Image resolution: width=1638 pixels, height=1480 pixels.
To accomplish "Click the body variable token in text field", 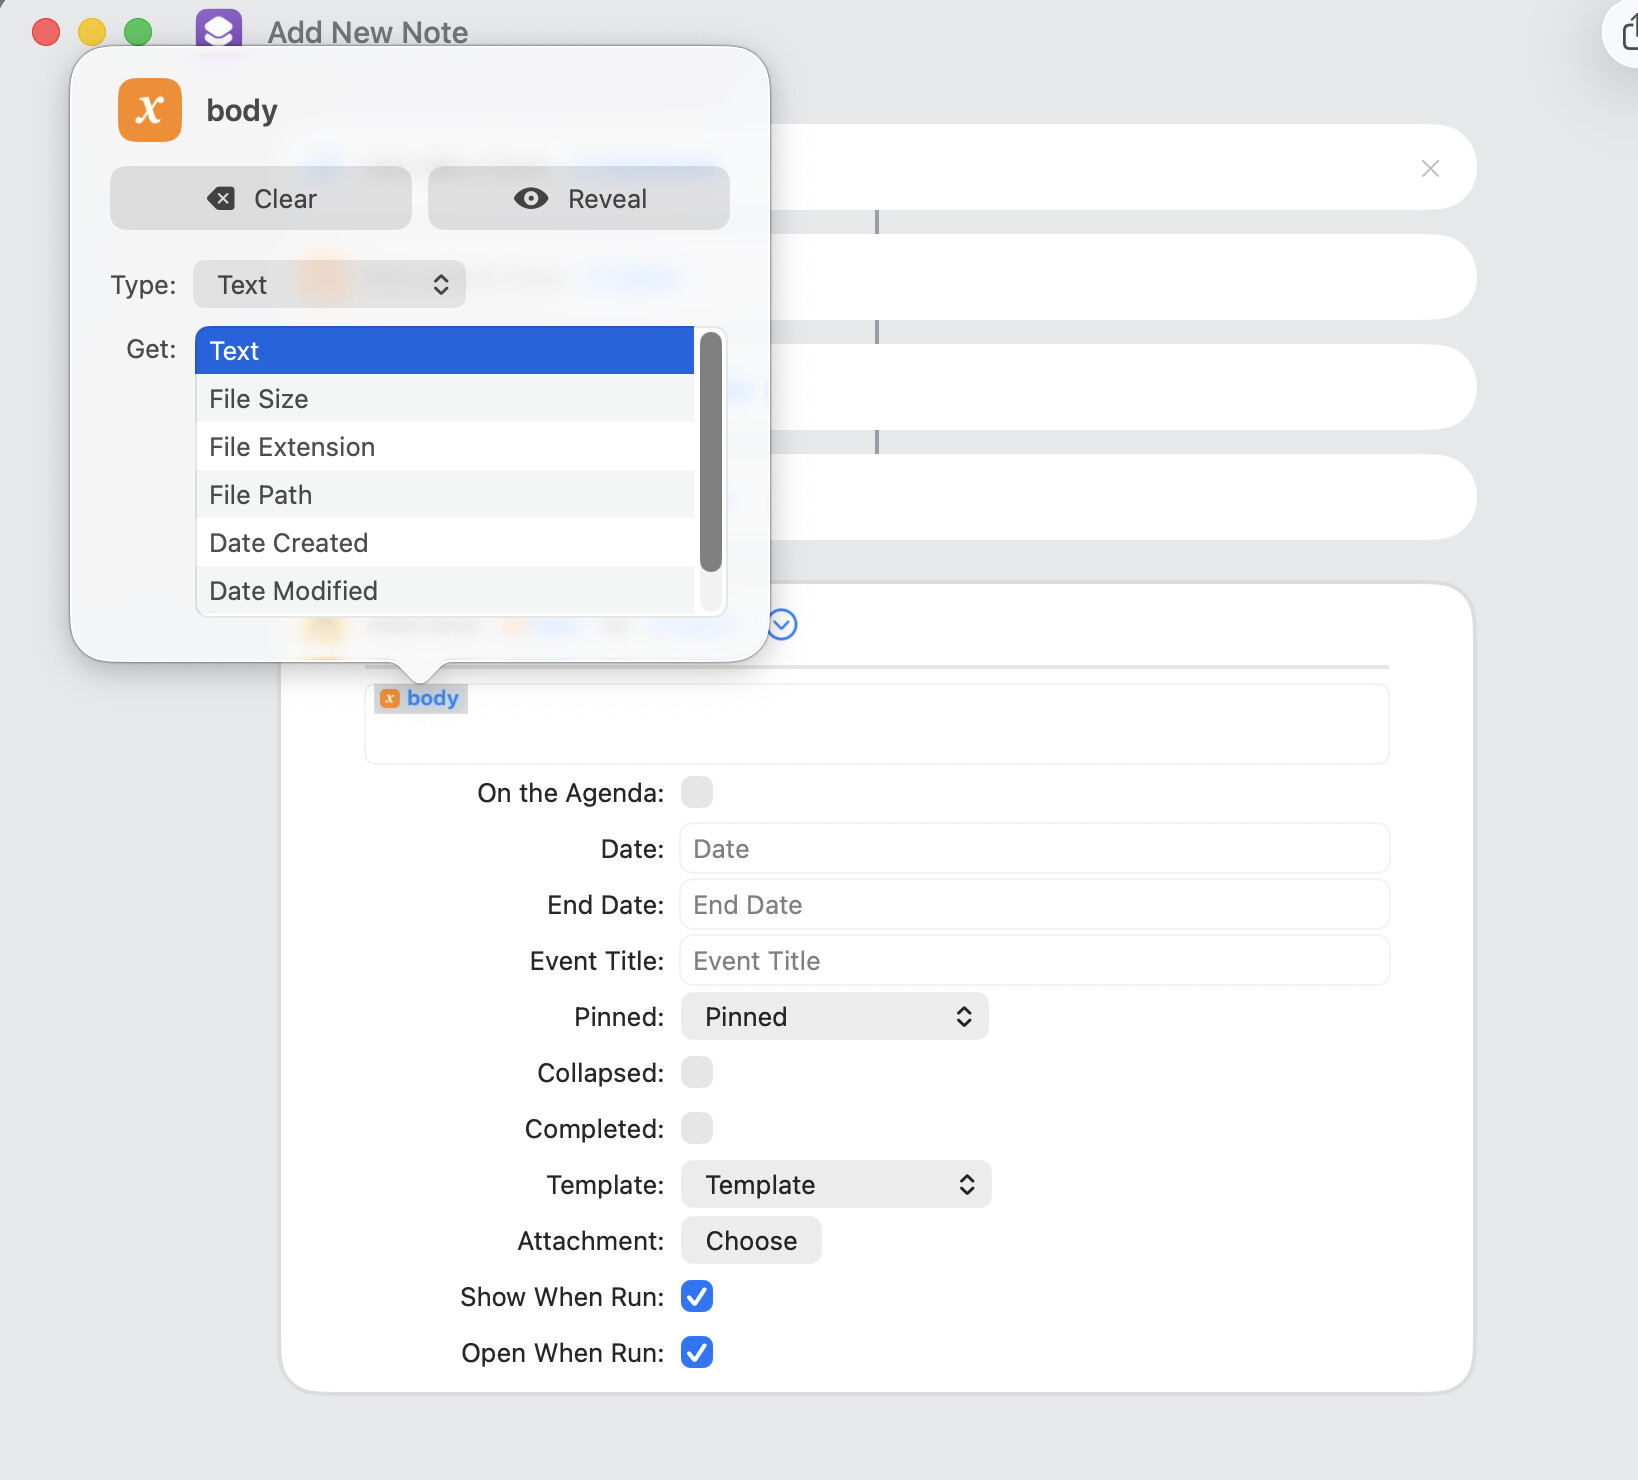I will point(421,698).
